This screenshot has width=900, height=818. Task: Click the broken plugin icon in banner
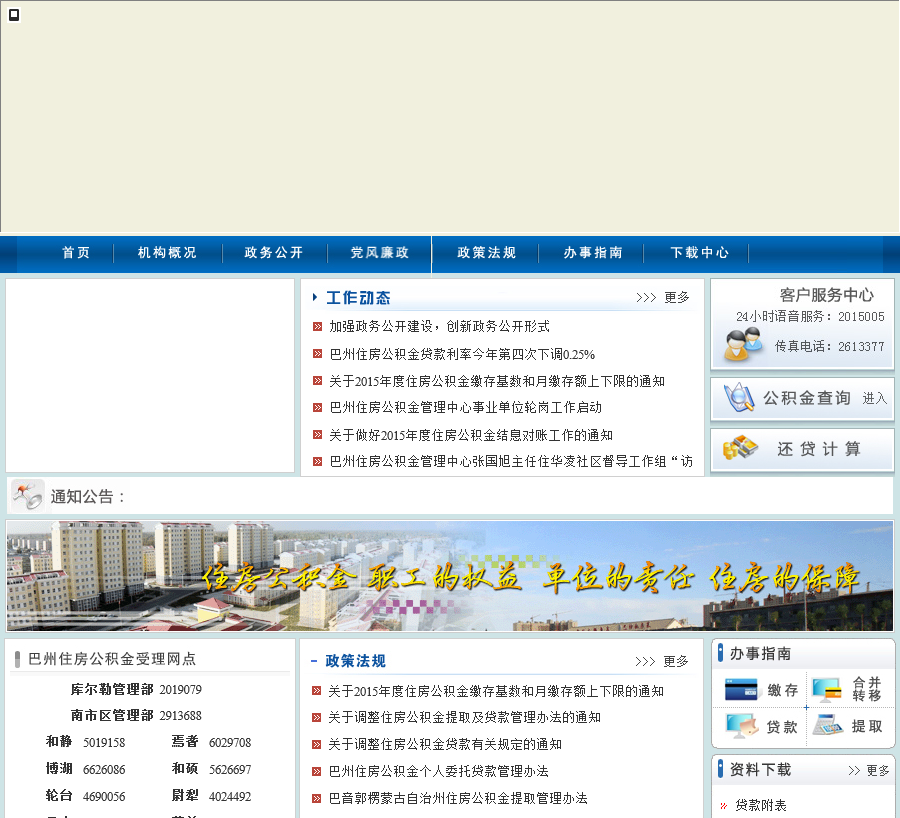(x=14, y=15)
